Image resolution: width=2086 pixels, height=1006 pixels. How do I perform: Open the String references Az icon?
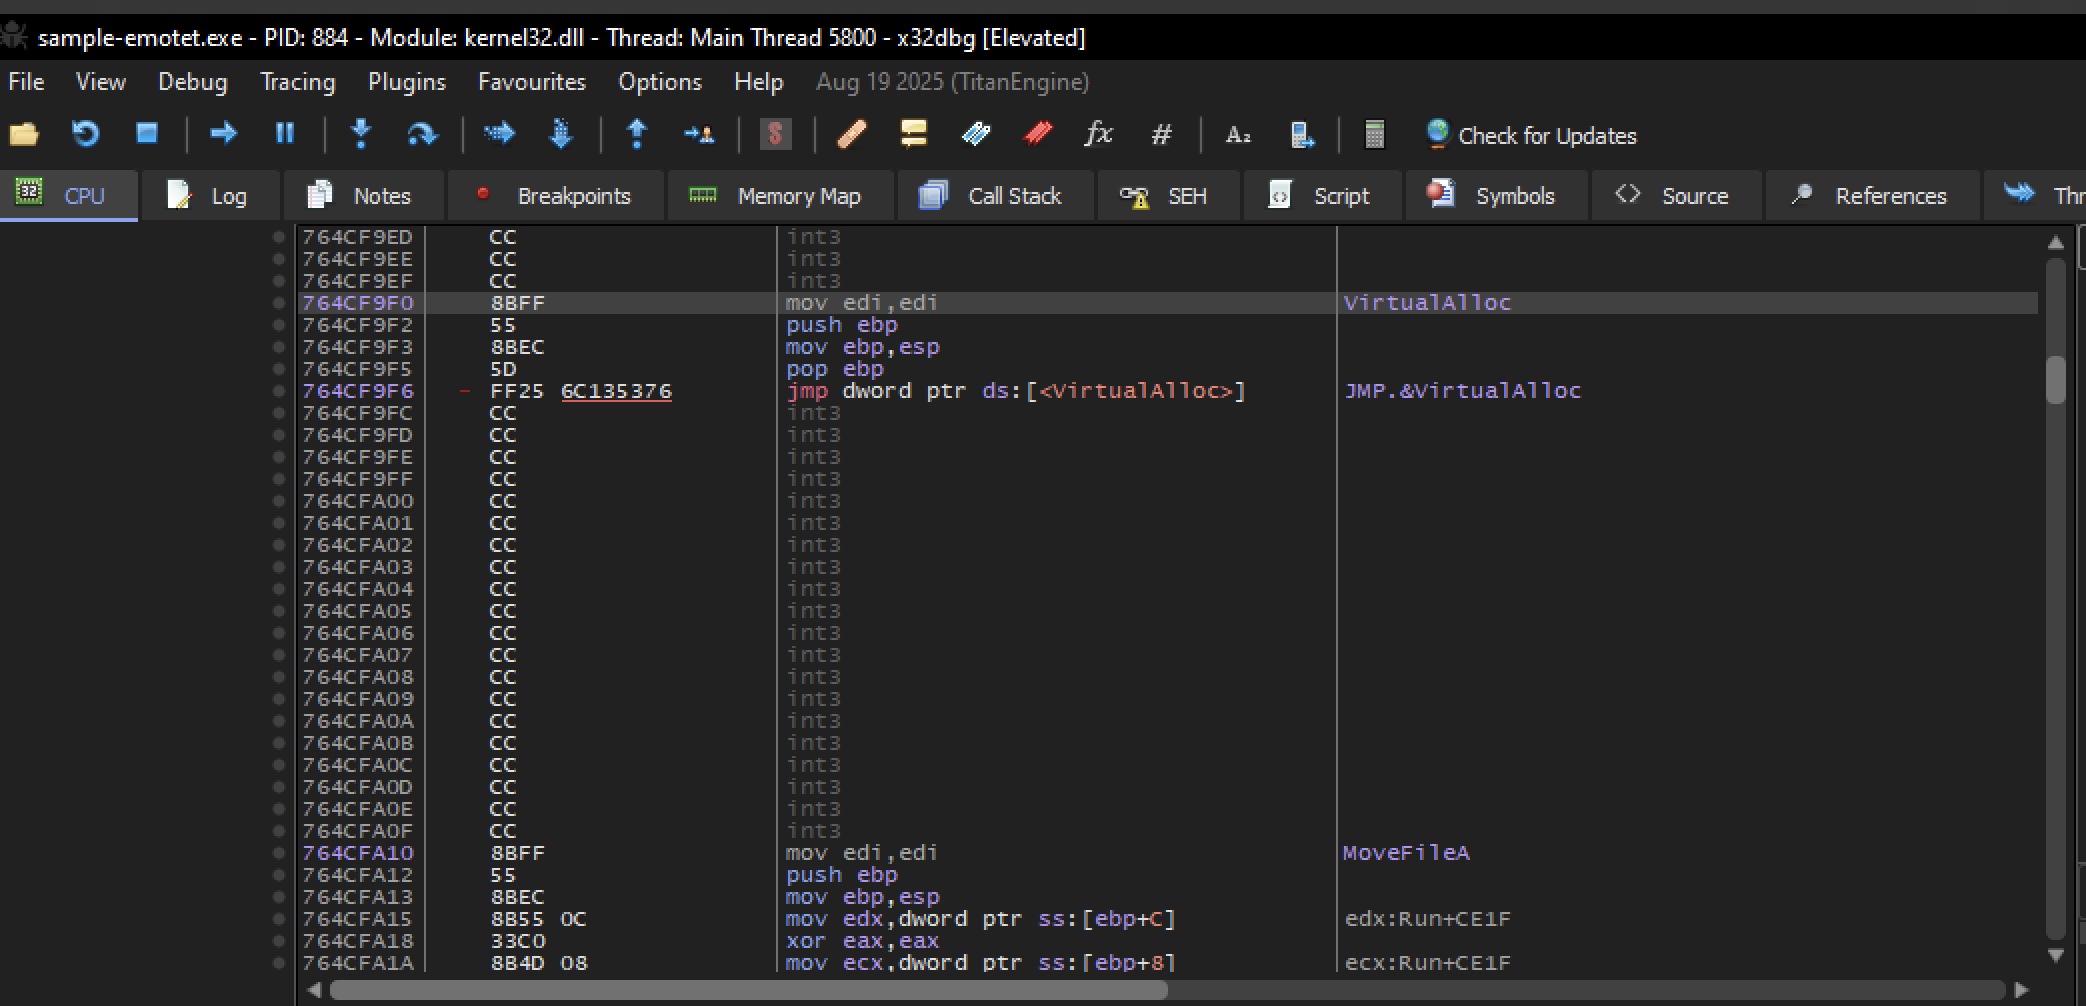point(1238,135)
